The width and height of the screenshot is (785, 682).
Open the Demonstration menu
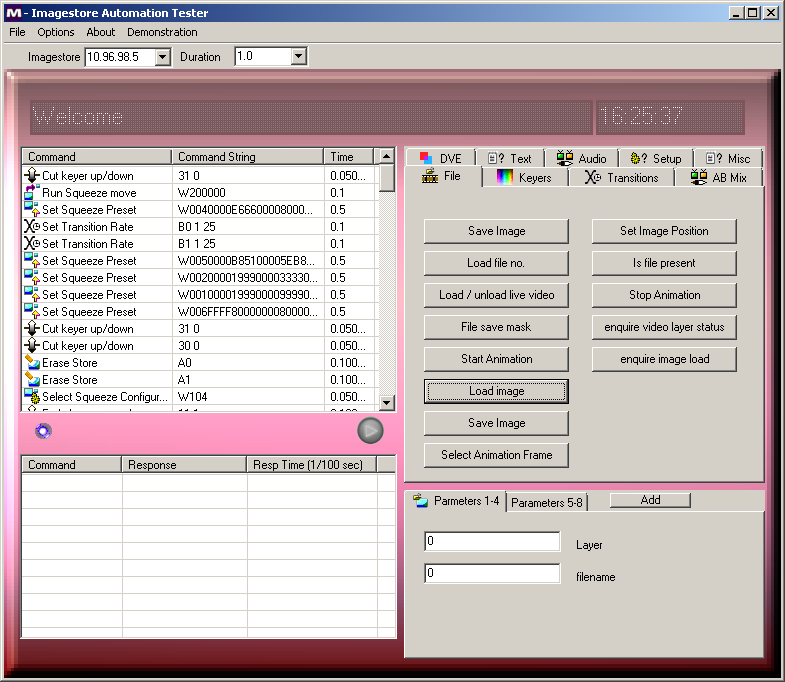pos(162,32)
